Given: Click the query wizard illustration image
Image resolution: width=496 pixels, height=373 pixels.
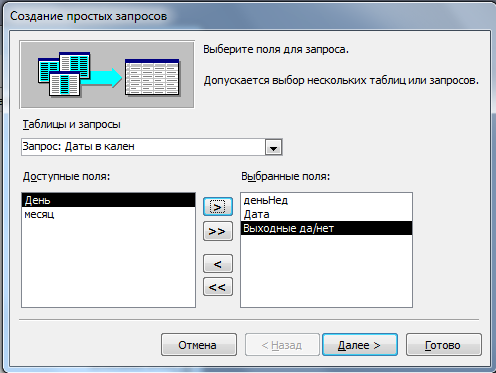Looking at the screenshot, I should pos(107,74).
